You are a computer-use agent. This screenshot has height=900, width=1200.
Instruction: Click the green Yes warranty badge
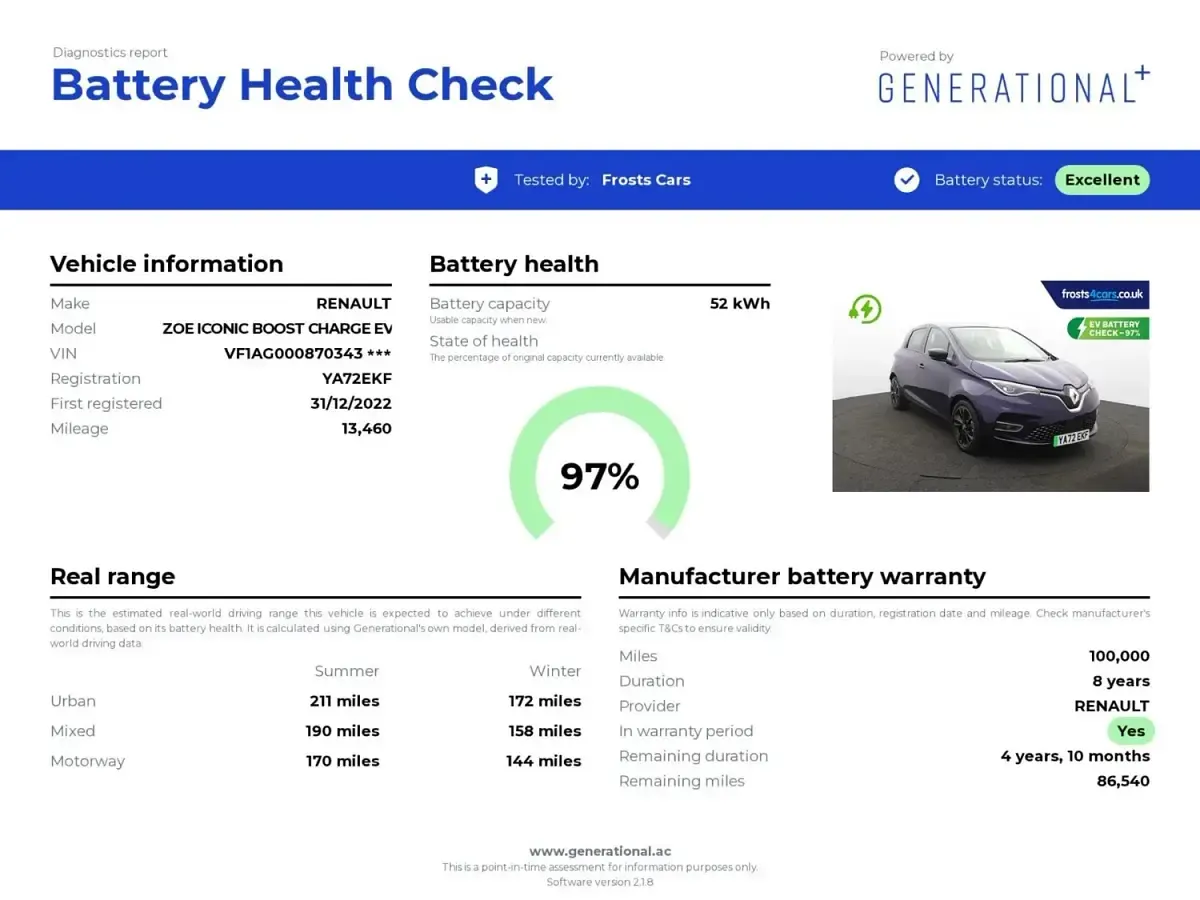pyautogui.click(x=1131, y=731)
